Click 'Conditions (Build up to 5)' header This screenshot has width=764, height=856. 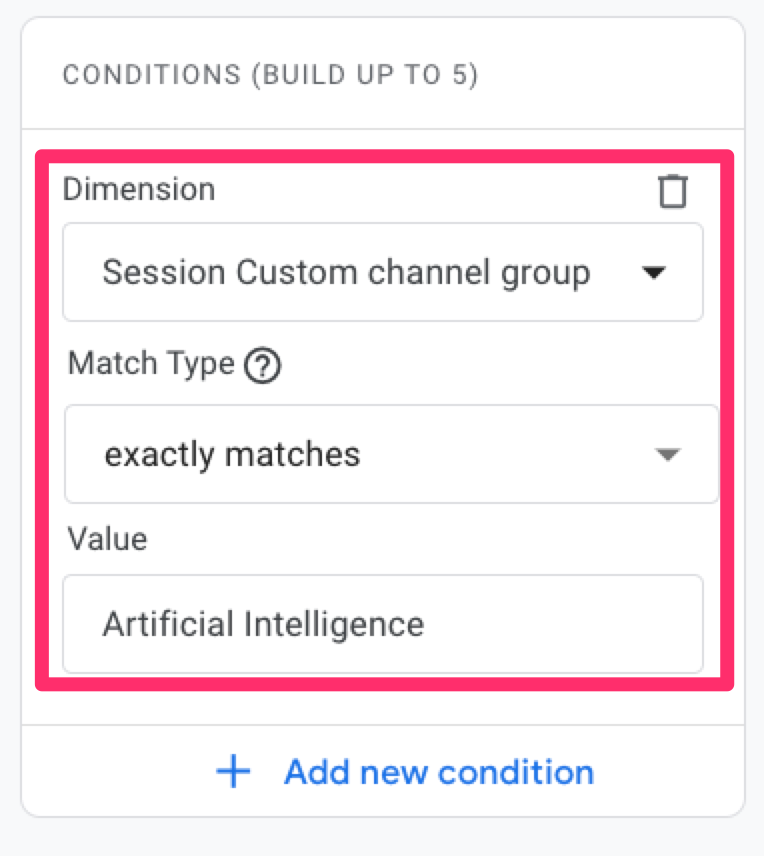point(270,76)
